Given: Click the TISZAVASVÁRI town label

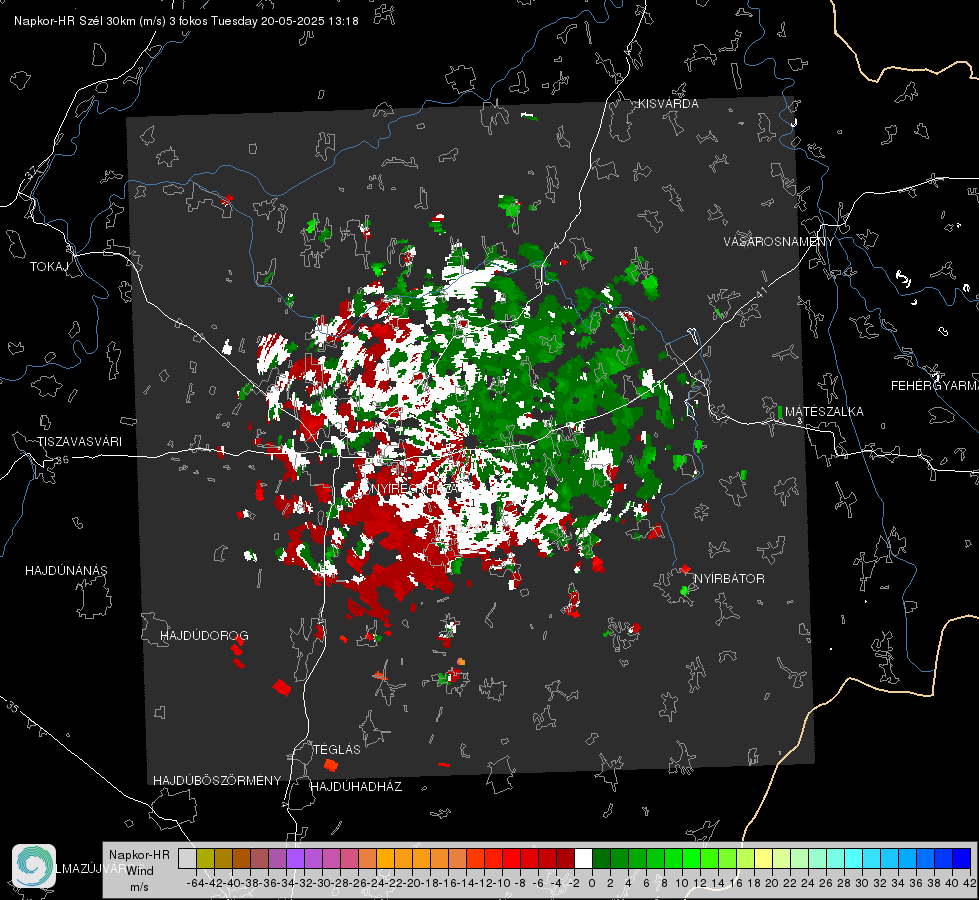Looking at the screenshot, I should click(x=80, y=442).
